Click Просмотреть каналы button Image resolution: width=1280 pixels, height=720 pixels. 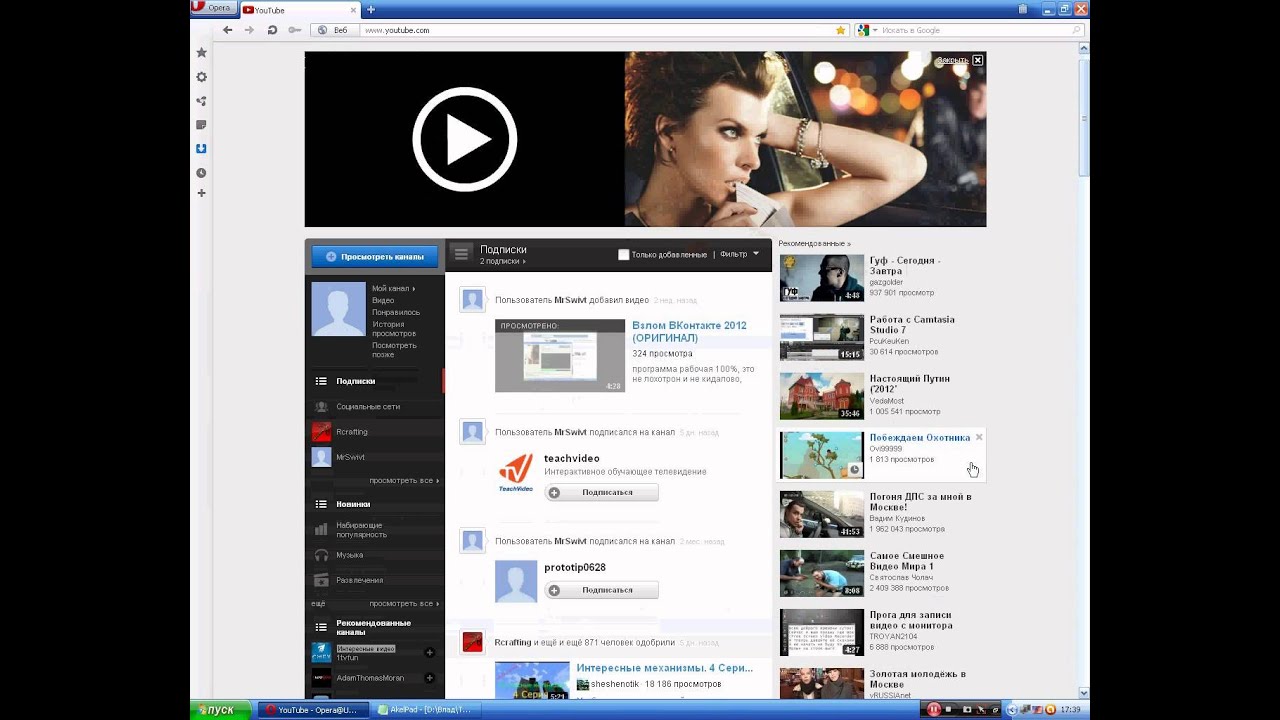374,257
